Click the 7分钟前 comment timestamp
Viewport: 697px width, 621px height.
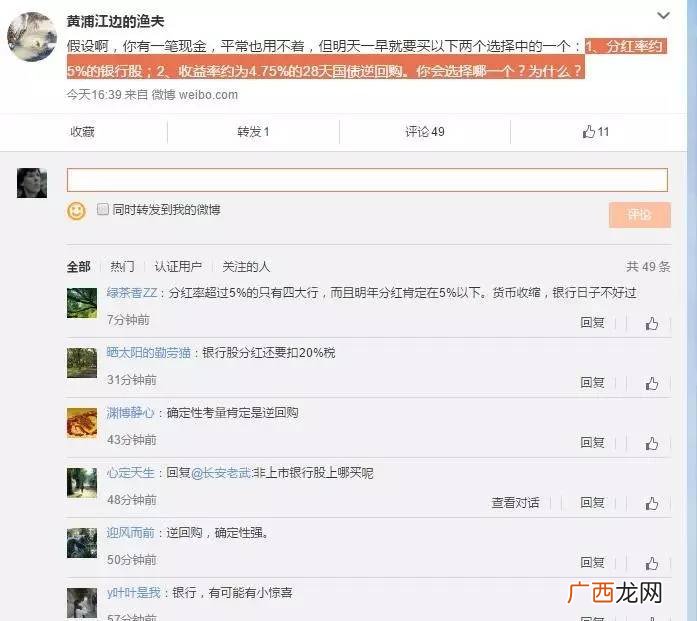[128, 320]
